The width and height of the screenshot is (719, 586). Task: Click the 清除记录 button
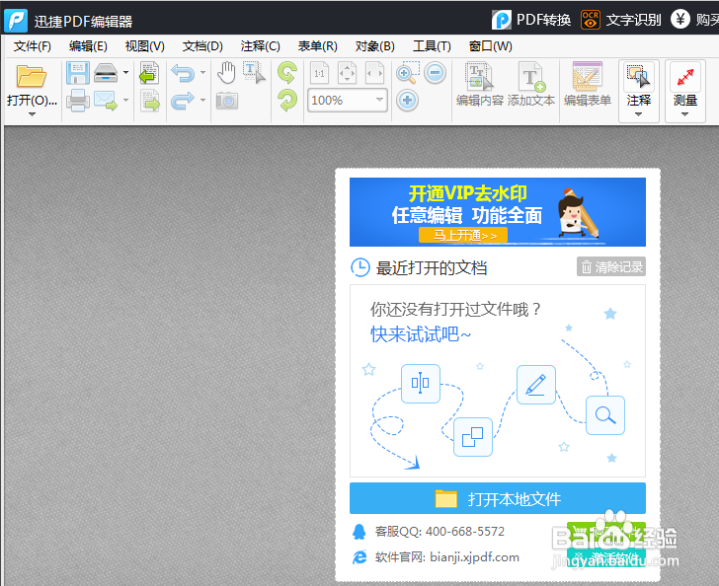tap(611, 266)
